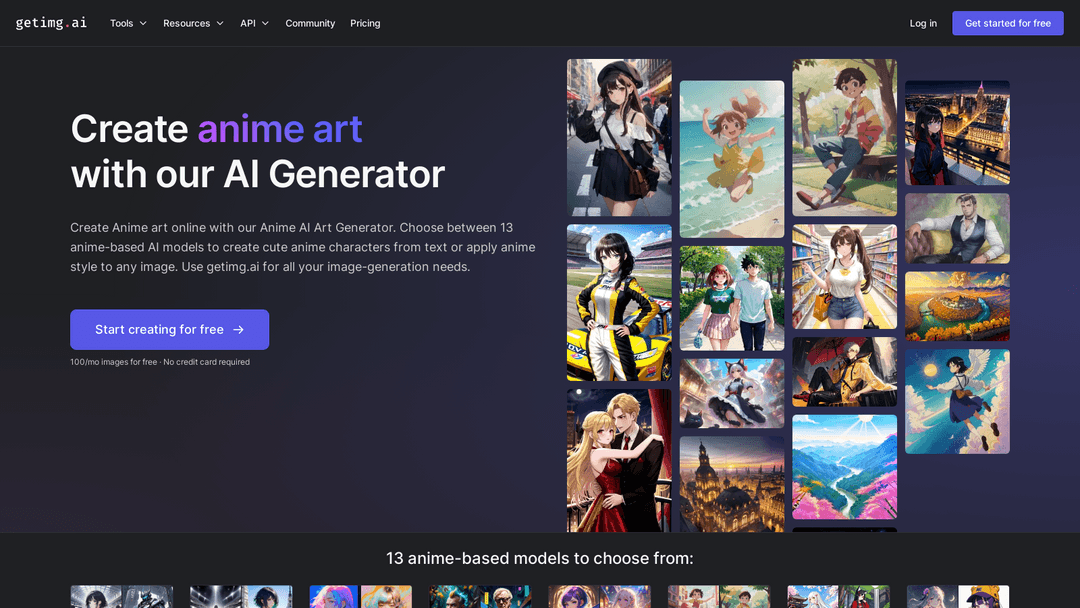Click the man in vest portrait image

pos(957,228)
